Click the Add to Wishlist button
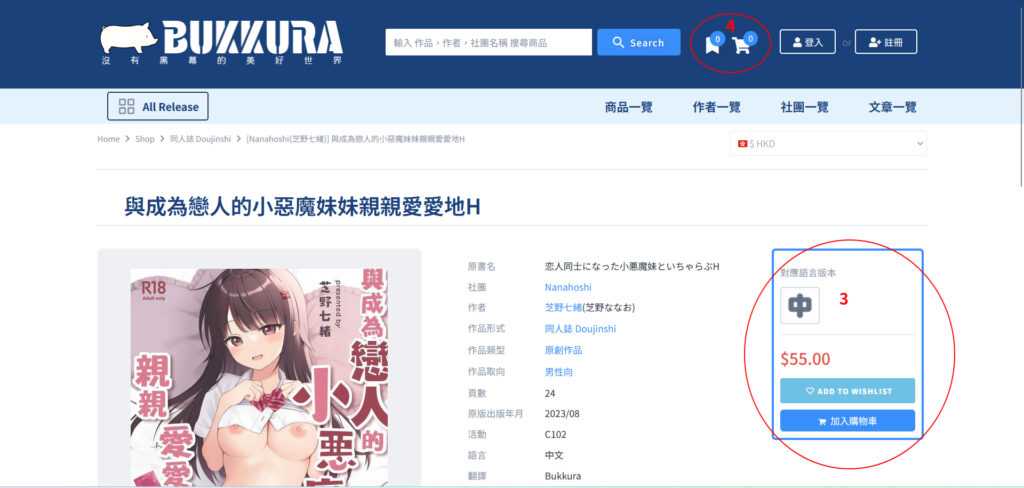This screenshot has width=1024, height=488. click(847, 391)
